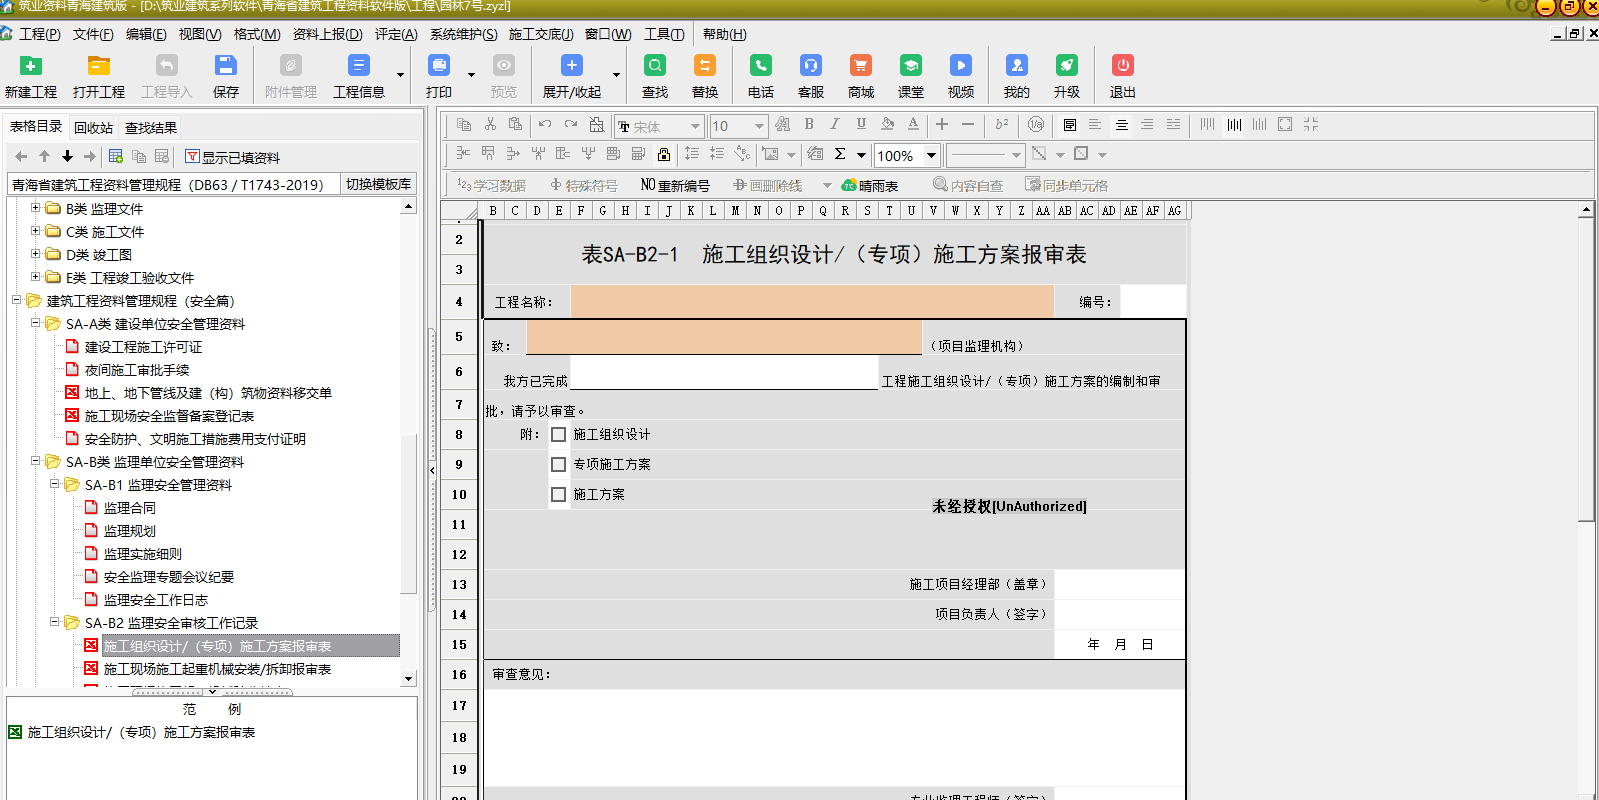Toggle the 显示已填资料 checkbox
This screenshot has width=1599, height=800.
[193, 157]
